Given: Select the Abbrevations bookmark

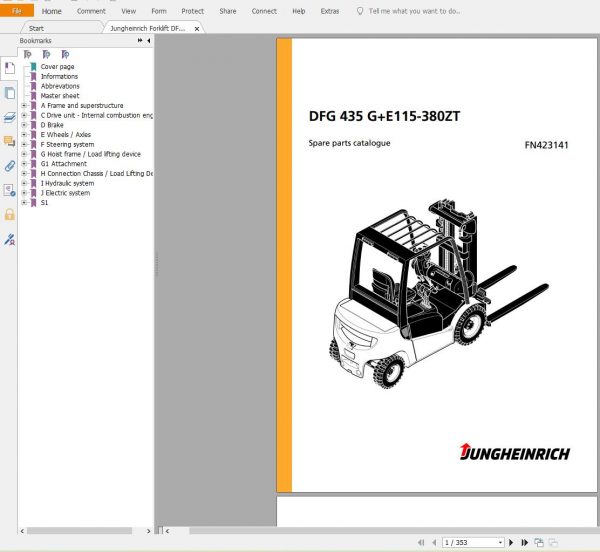Looking at the screenshot, I should pos(60,86).
